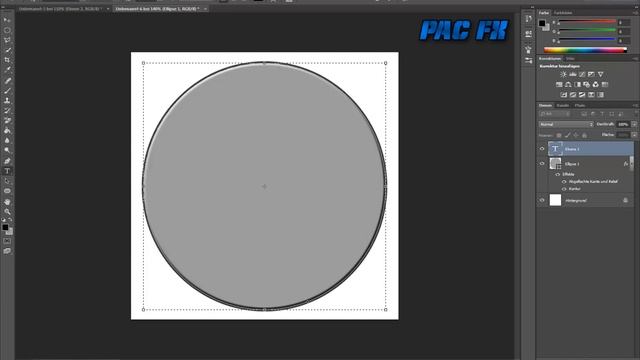This screenshot has height=360, width=640.
Task: Select the Clone Stamp tool
Action: click(x=7, y=100)
